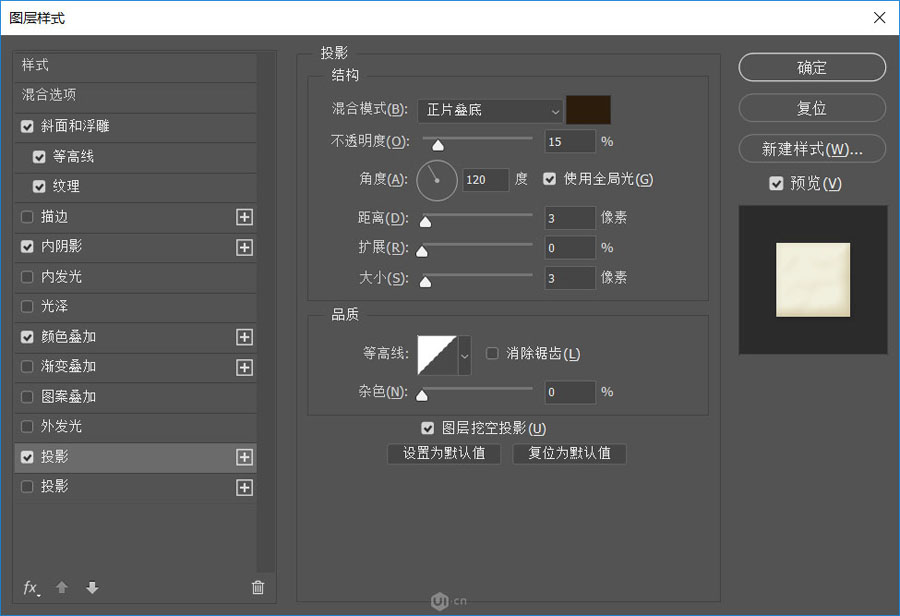This screenshot has height=616, width=900.
Task: Select the 混合选项 entry in style list
Action: click(60, 97)
